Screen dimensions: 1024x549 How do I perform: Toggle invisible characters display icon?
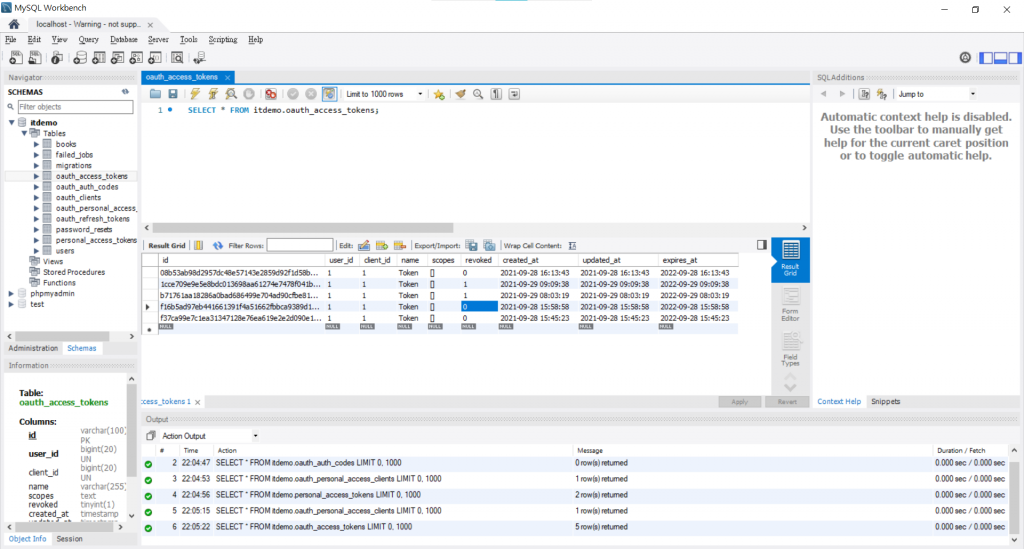click(496, 94)
